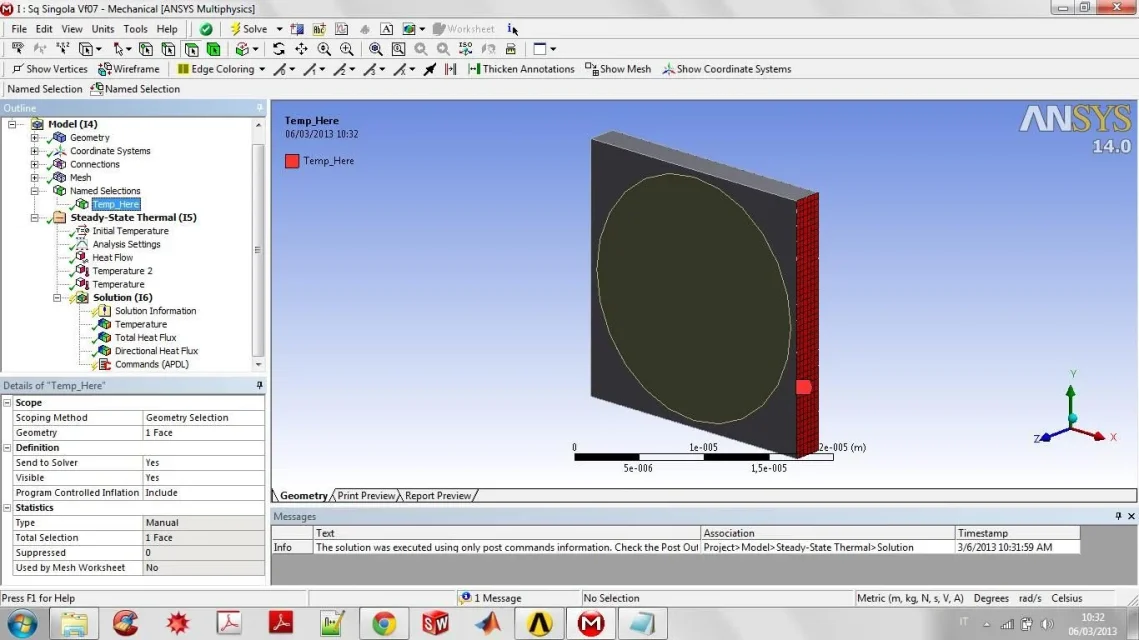The width and height of the screenshot is (1139, 640).
Task: Switch to the Print Preview tab
Action: 366,495
